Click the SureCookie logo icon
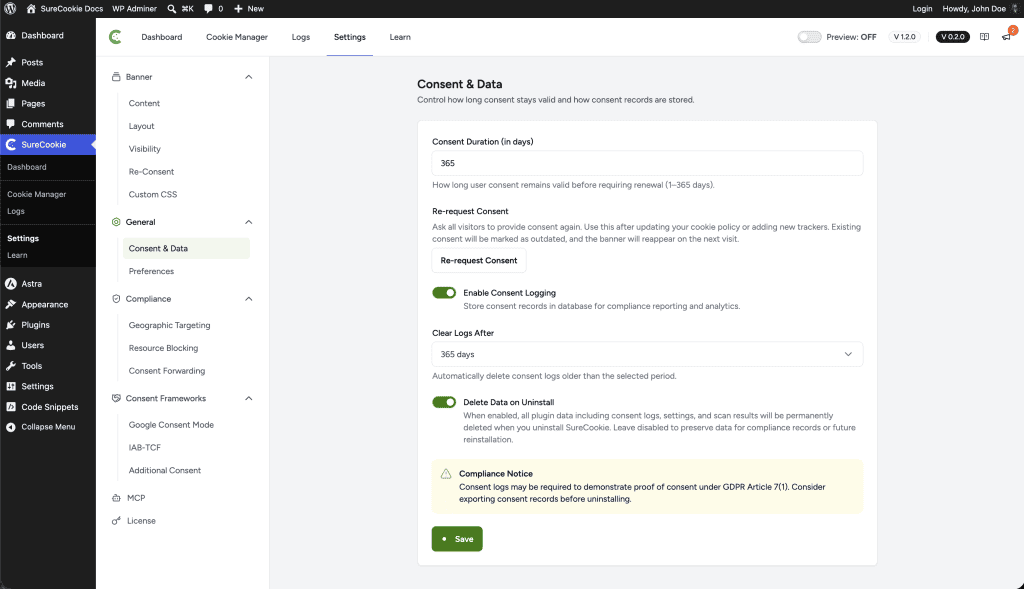Screen dimensions: 1024x589 pyautogui.click(x=116, y=37)
